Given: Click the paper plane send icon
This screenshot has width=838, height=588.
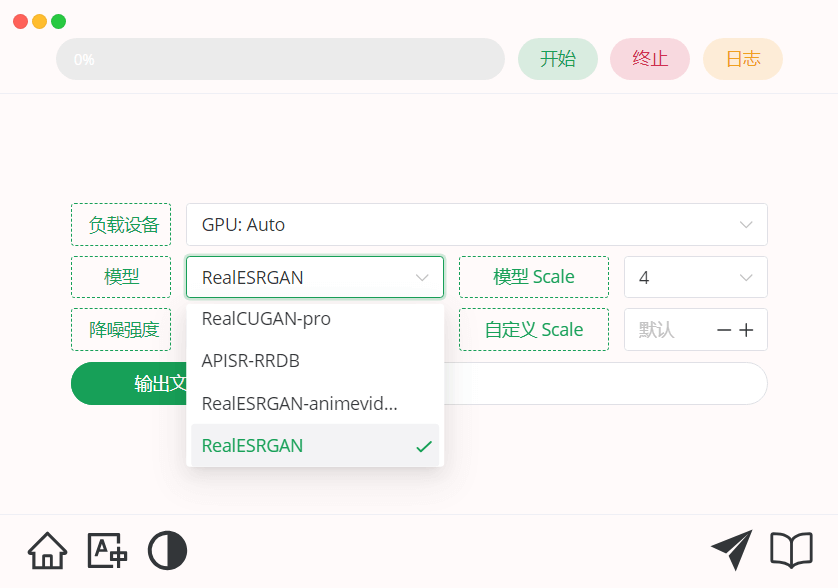Looking at the screenshot, I should (x=732, y=550).
